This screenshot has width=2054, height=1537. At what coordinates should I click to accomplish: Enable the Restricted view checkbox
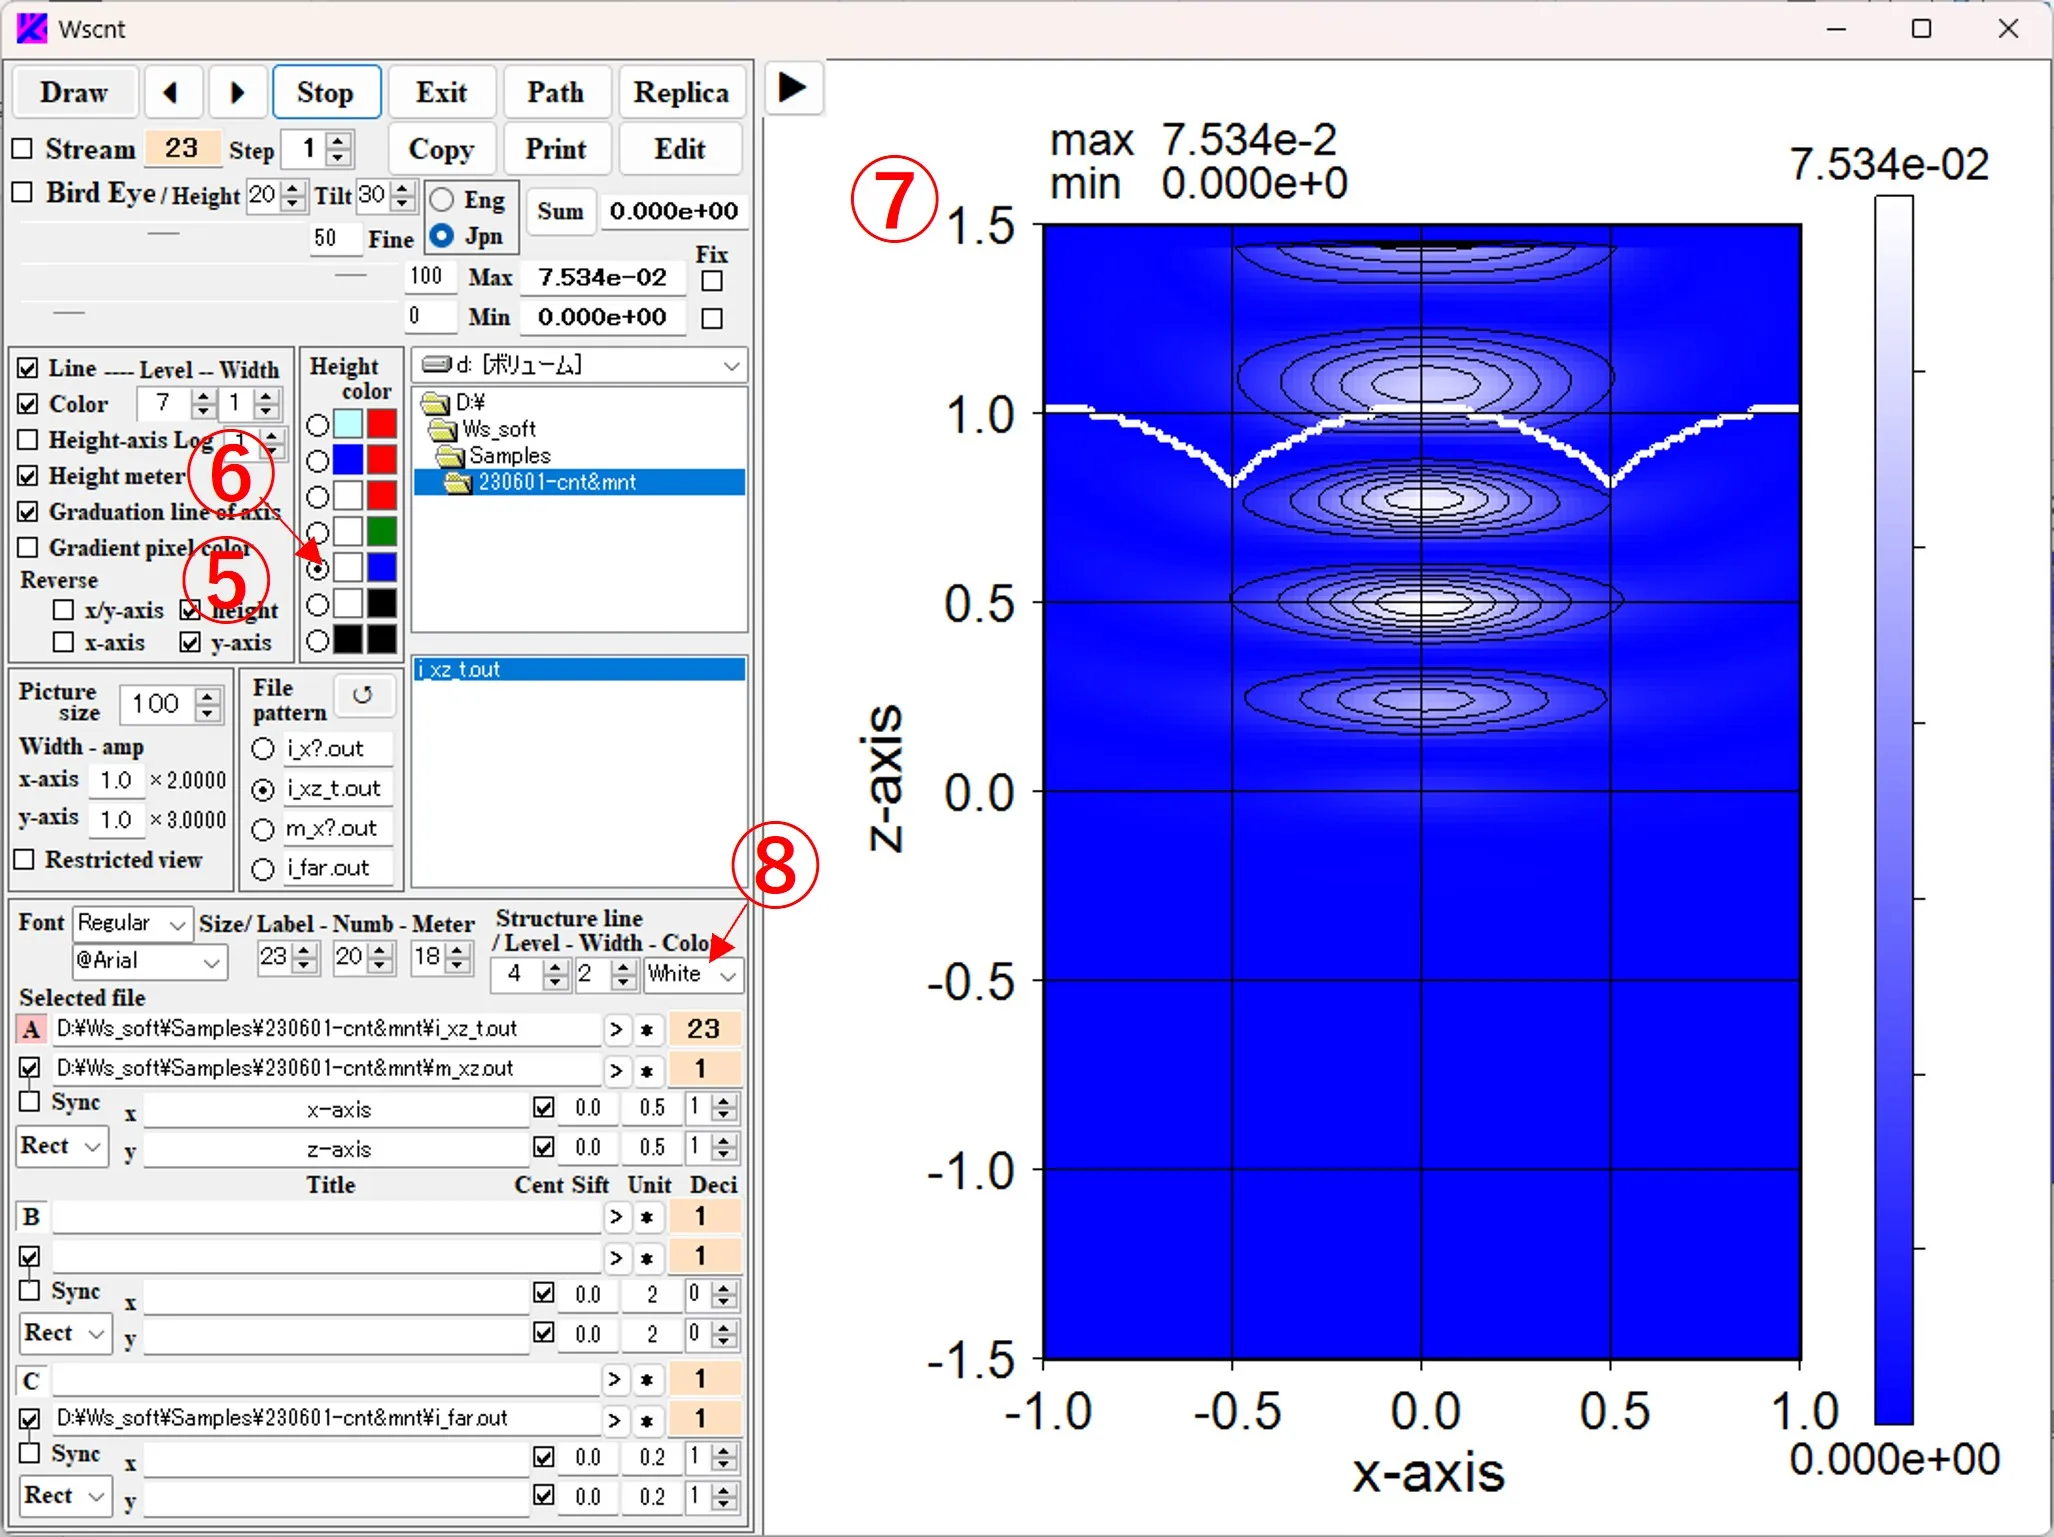coord(24,860)
